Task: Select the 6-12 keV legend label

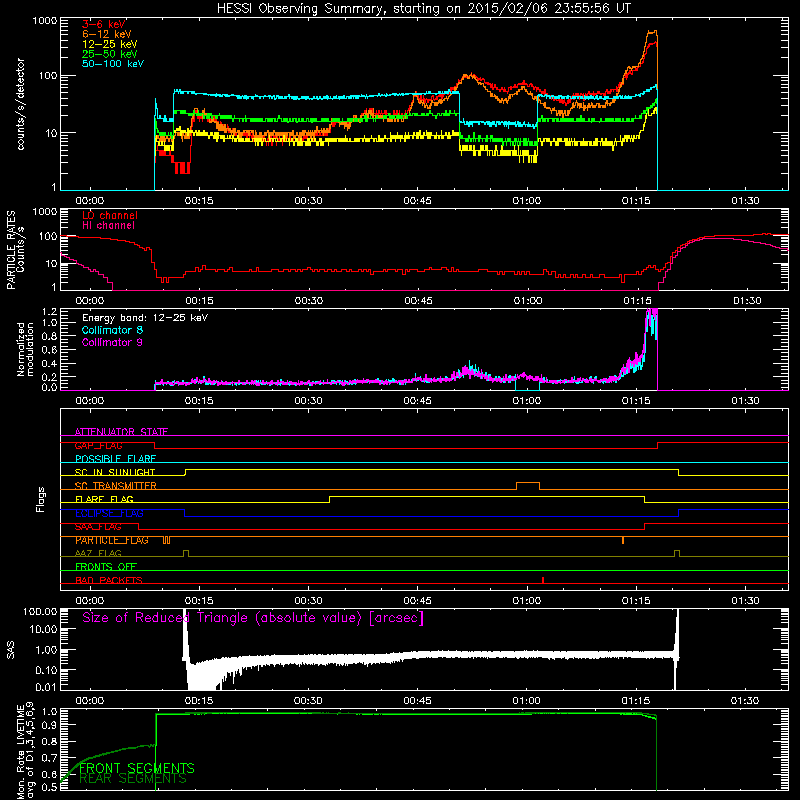Action: [x=107, y=34]
